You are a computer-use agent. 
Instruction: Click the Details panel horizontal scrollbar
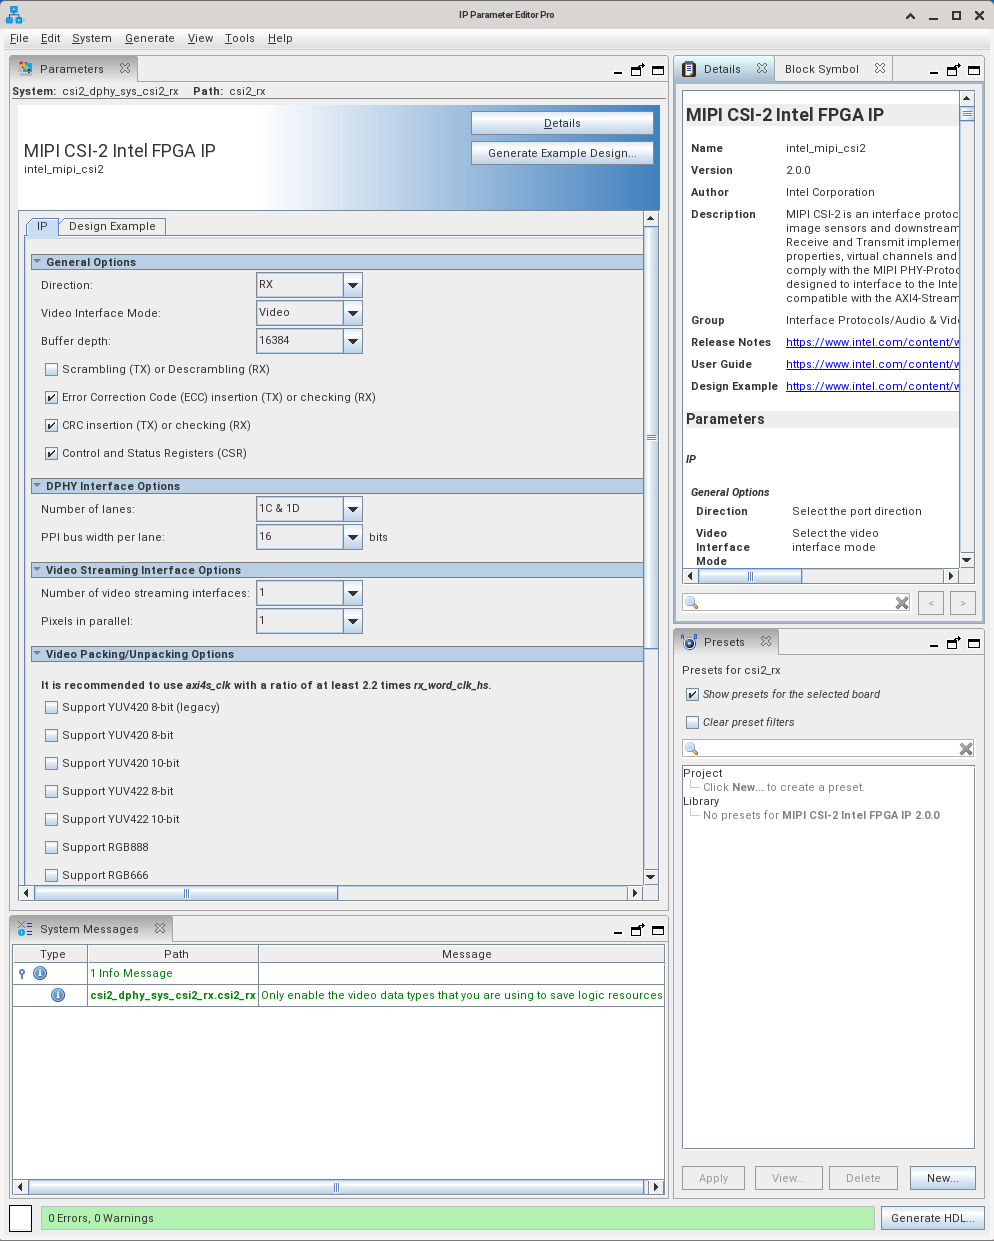click(750, 576)
